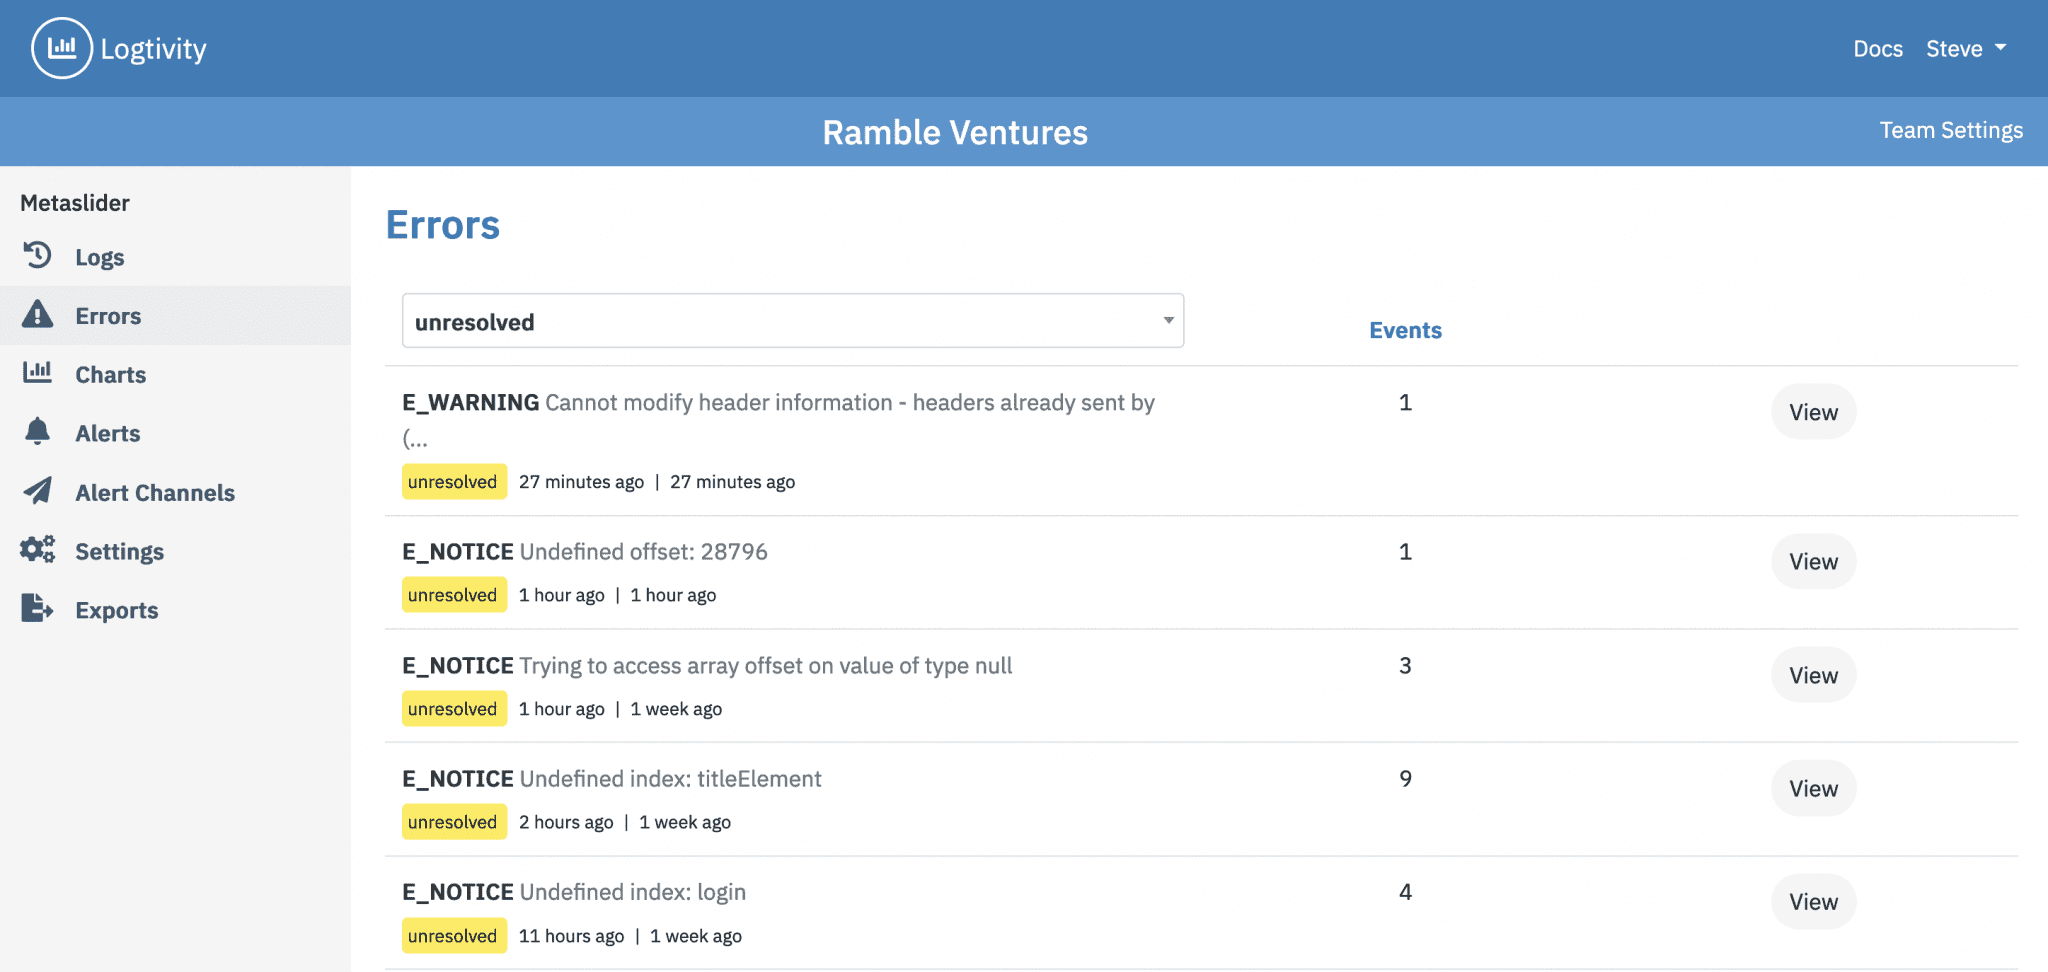Click the Alert Channels paper plane icon
The height and width of the screenshot is (972, 2048).
coord(38,491)
